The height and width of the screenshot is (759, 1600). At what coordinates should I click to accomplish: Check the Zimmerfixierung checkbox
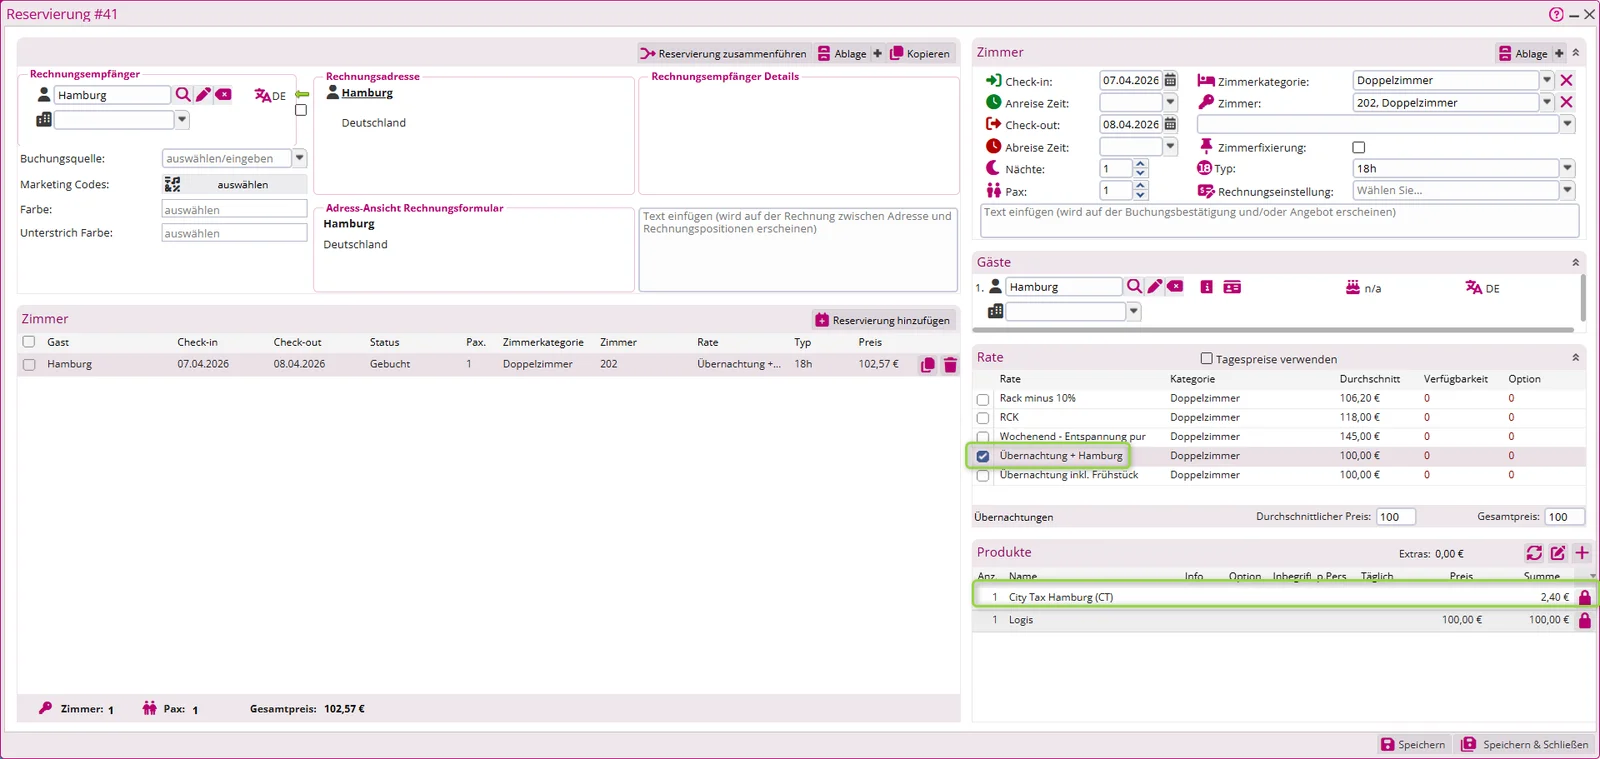1358,147
